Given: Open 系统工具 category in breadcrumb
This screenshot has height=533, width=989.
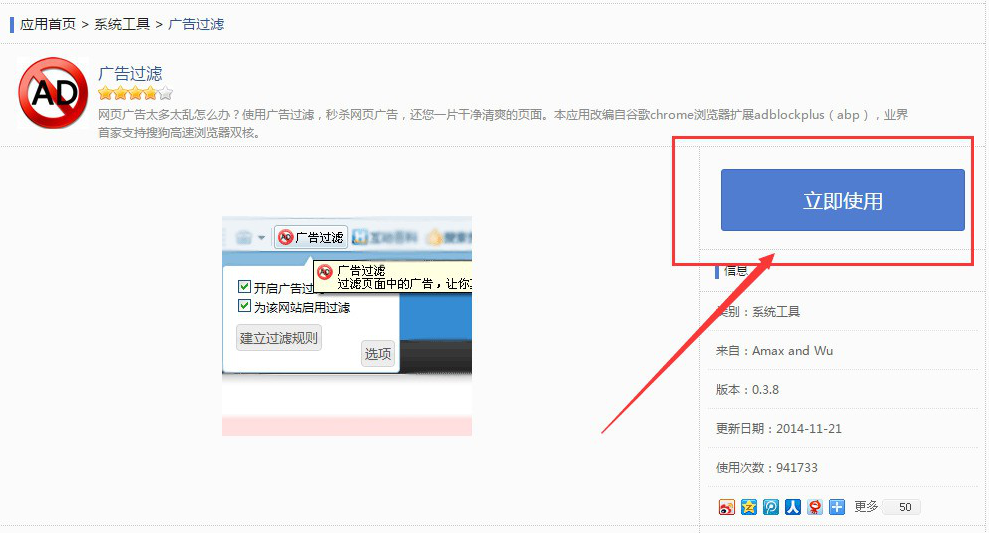Looking at the screenshot, I should [122, 24].
